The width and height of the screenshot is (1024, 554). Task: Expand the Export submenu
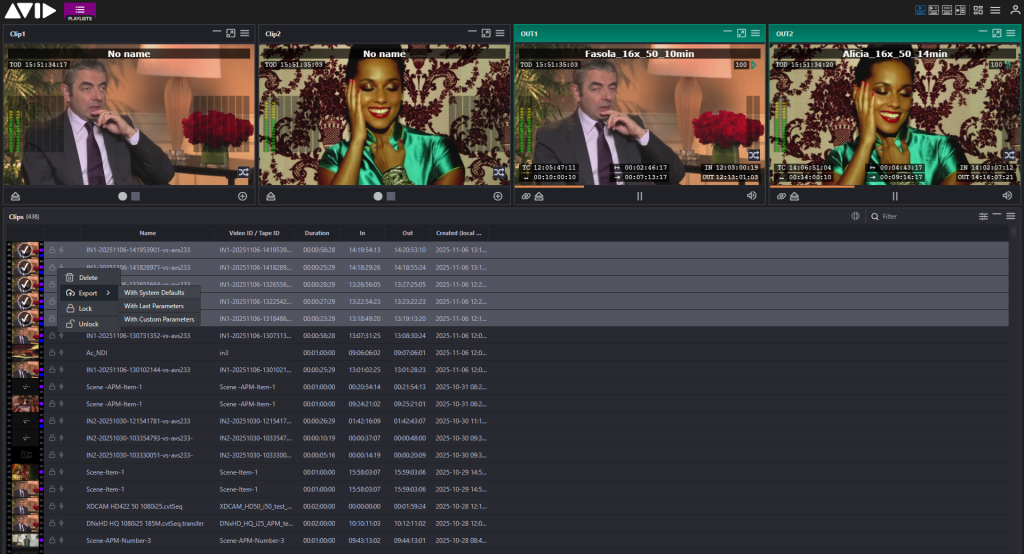(88, 293)
